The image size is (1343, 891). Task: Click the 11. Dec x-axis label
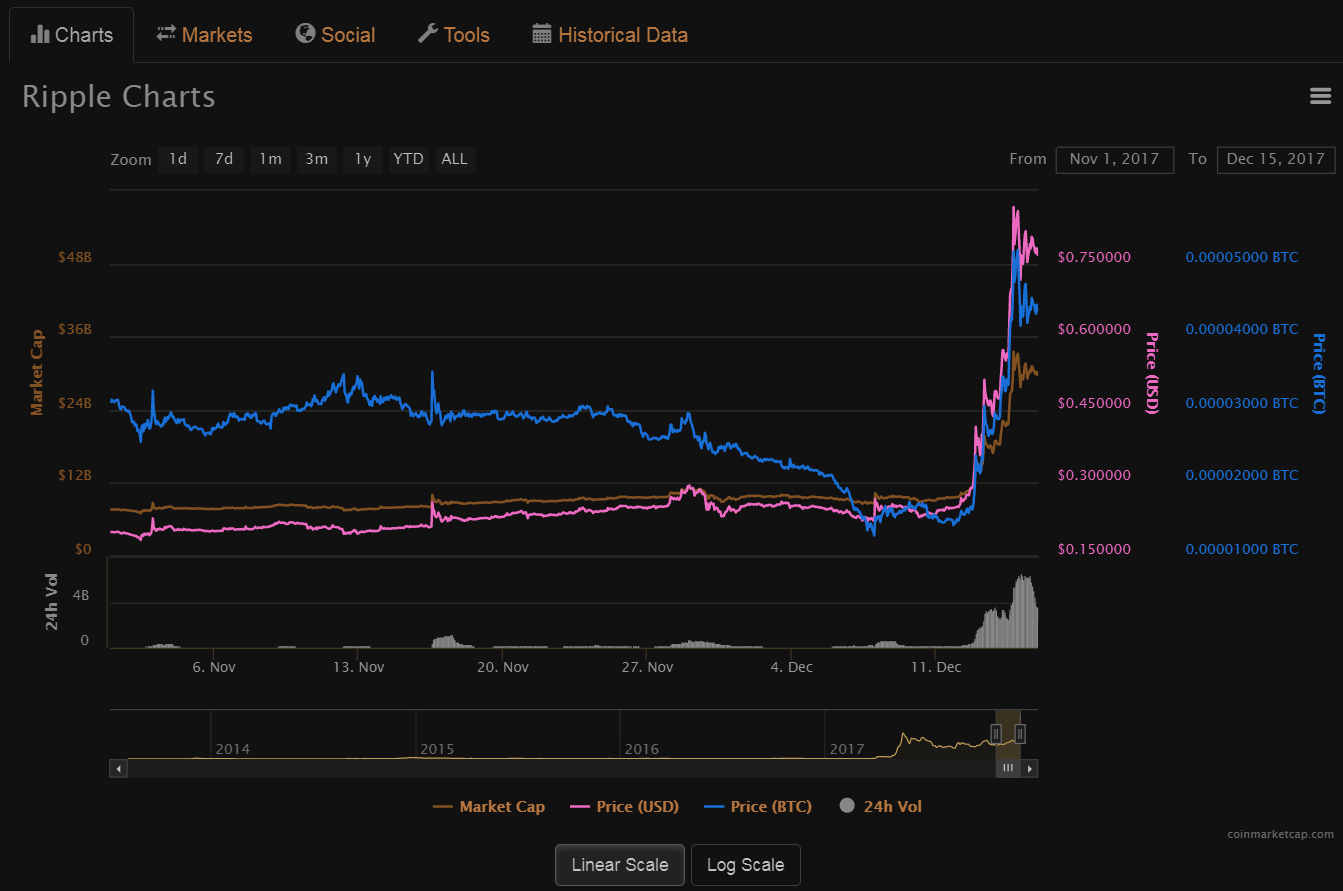click(x=936, y=667)
